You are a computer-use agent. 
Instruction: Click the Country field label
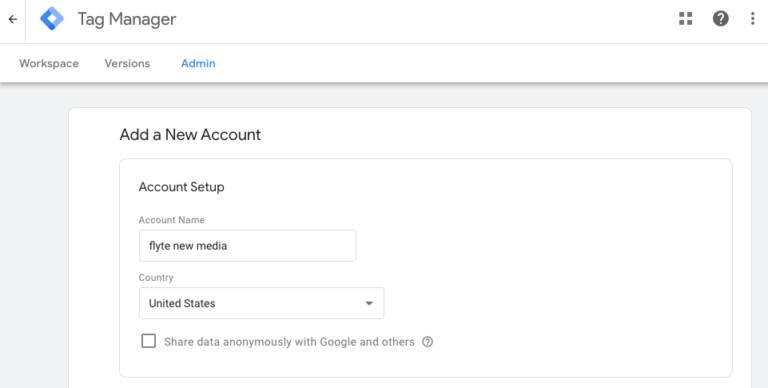point(156,278)
